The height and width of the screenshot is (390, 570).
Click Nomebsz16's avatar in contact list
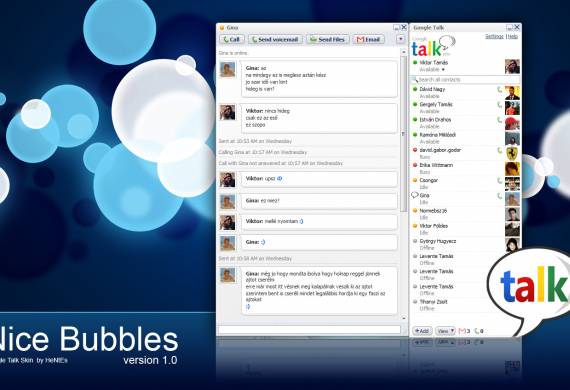click(x=512, y=214)
